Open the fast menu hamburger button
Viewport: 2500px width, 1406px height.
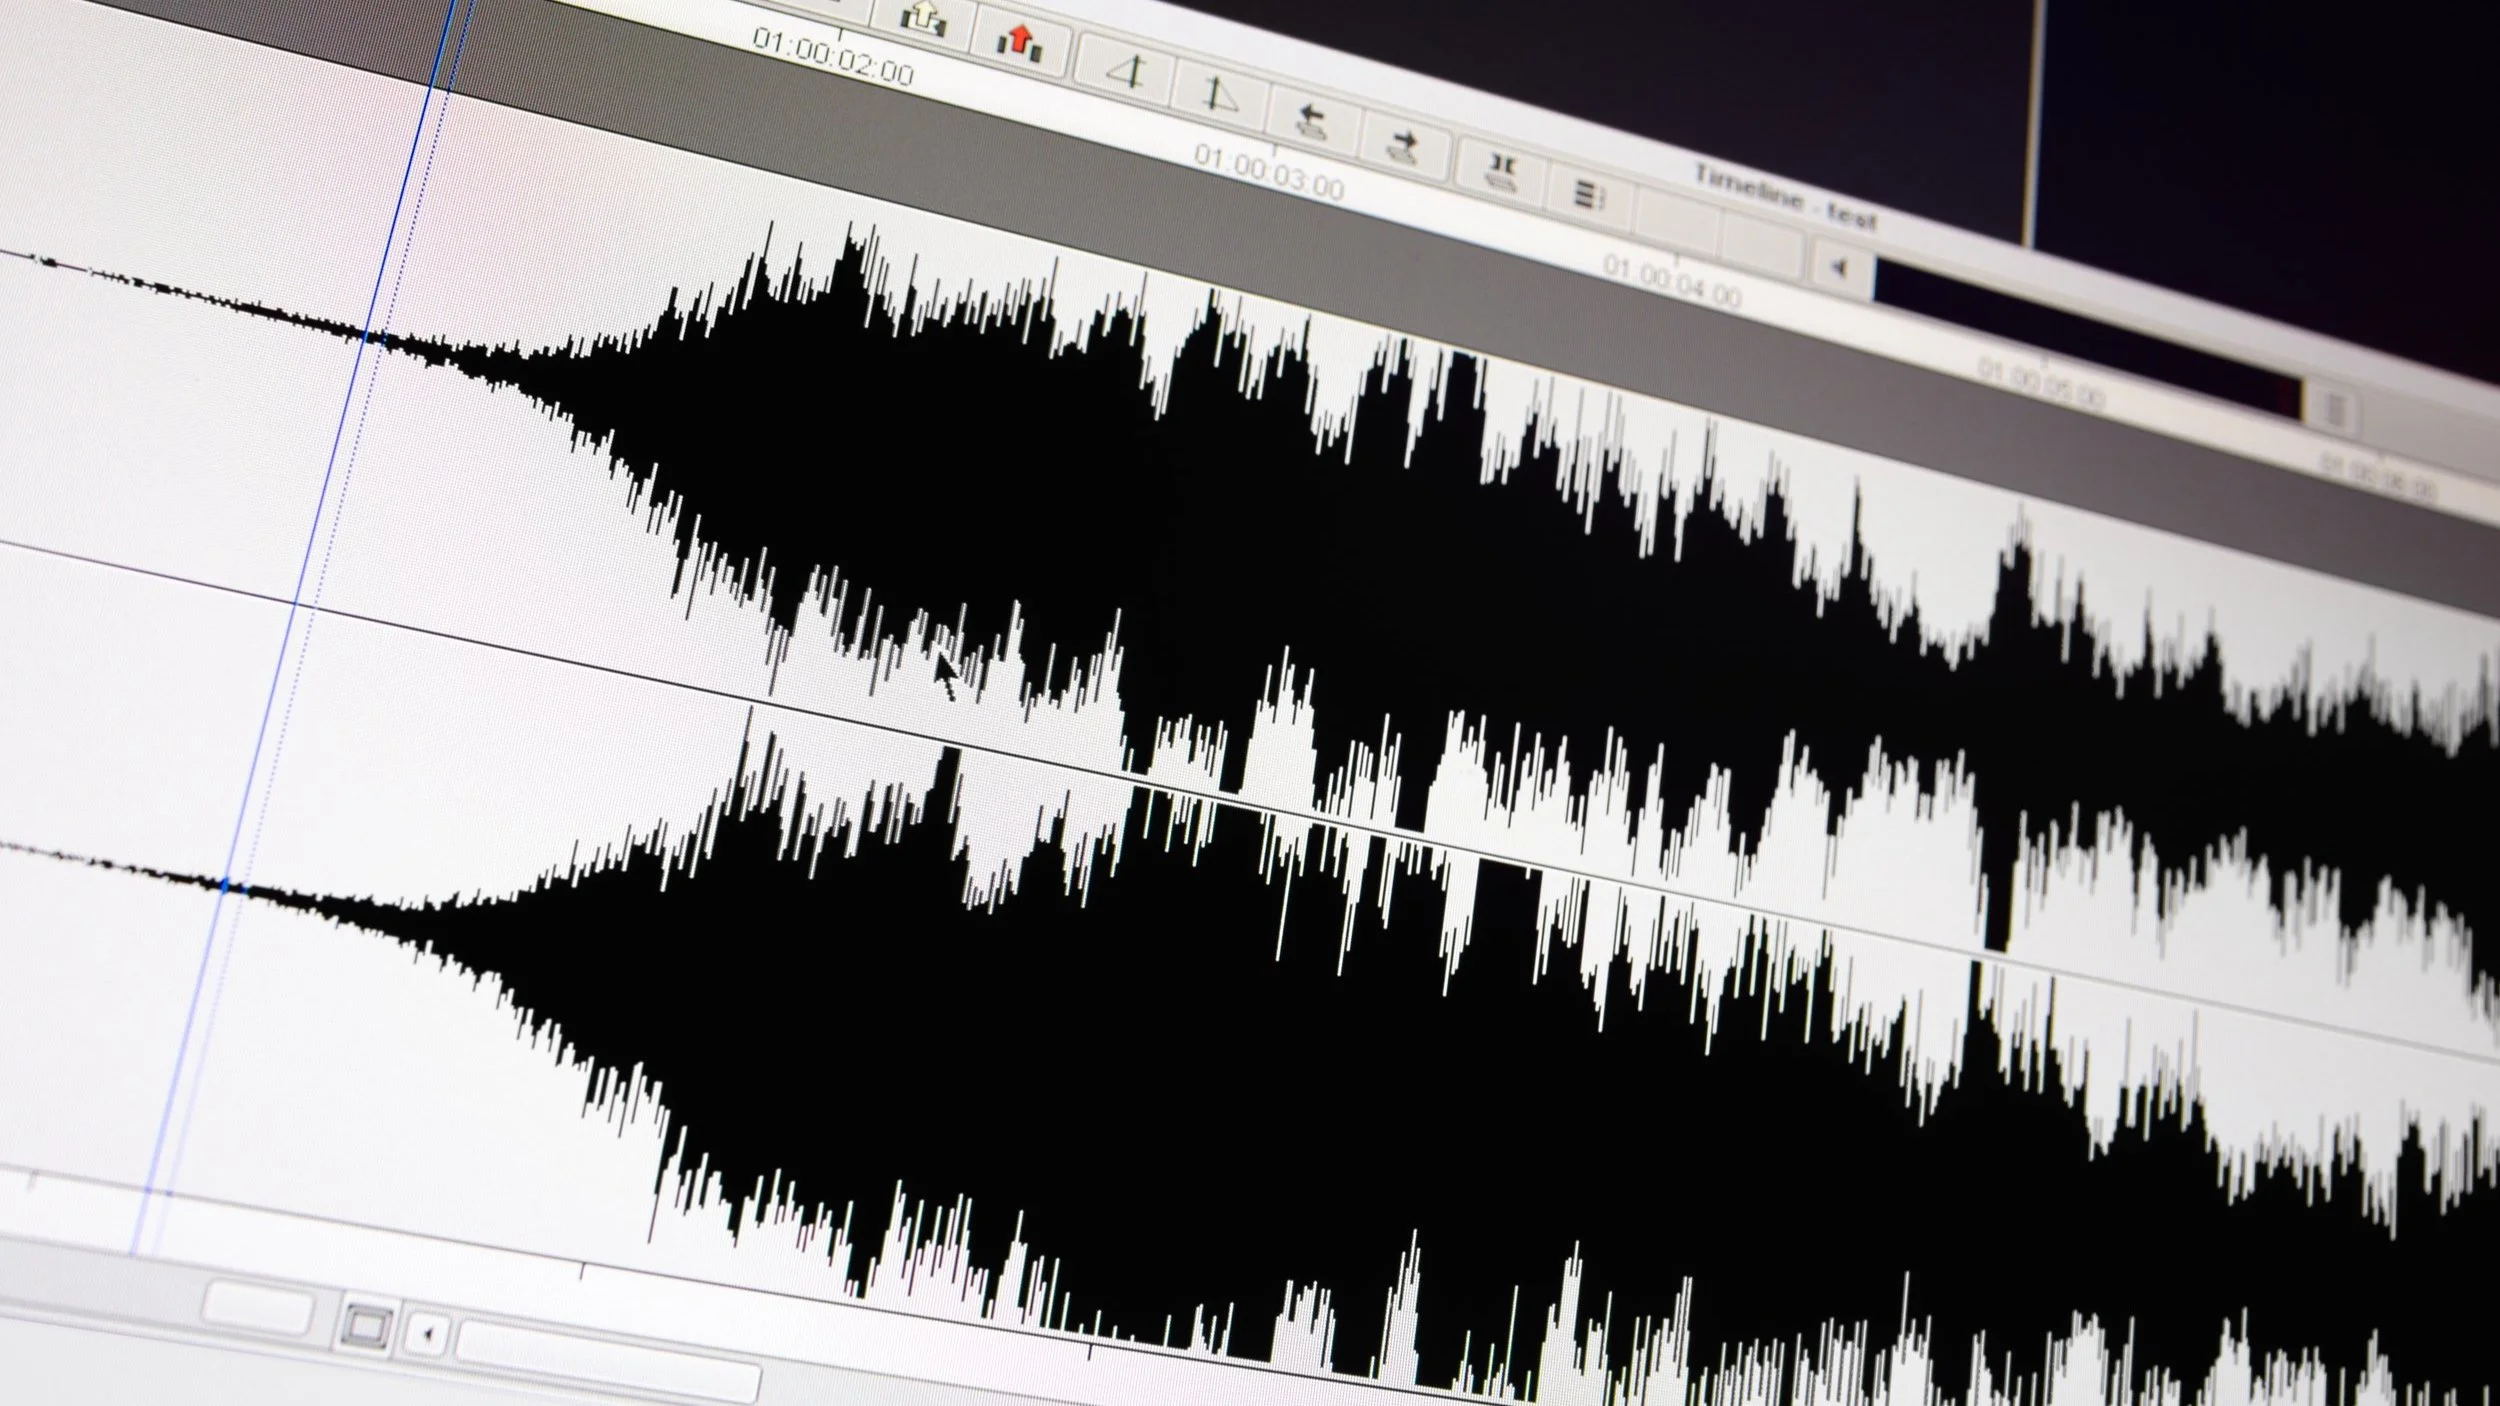[1588, 194]
